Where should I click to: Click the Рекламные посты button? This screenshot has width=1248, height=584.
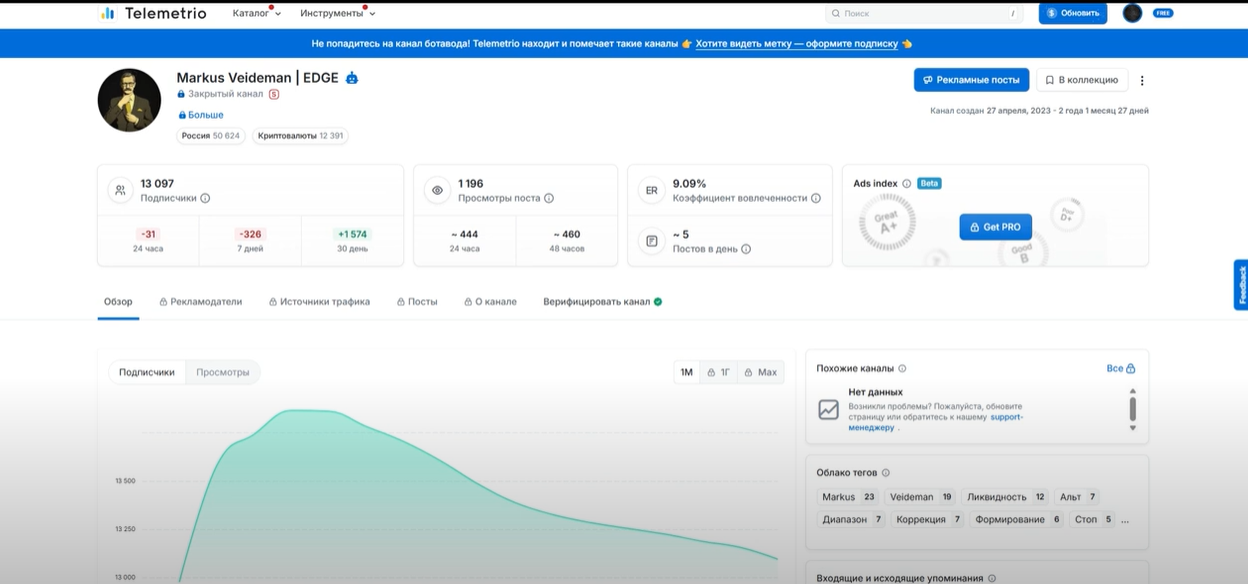[x=971, y=80]
